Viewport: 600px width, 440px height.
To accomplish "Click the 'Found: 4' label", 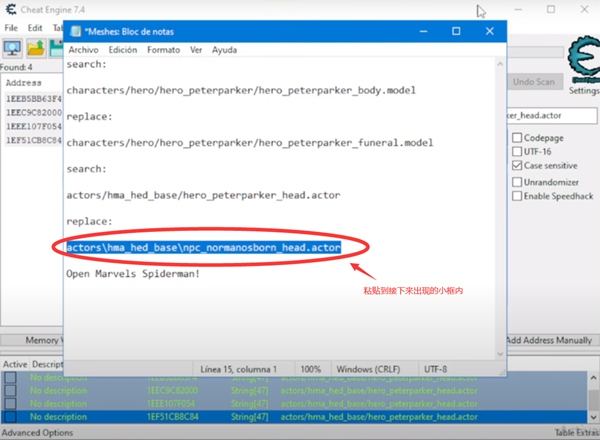I will pyautogui.click(x=16, y=67).
